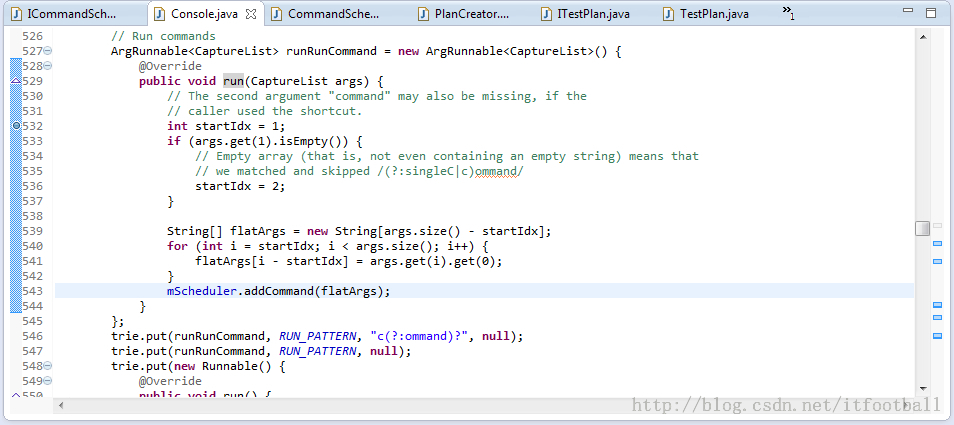Image resolution: width=954 pixels, height=425 pixels.
Task: Toggle the breakpoint at line 532
Action: point(16,126)
